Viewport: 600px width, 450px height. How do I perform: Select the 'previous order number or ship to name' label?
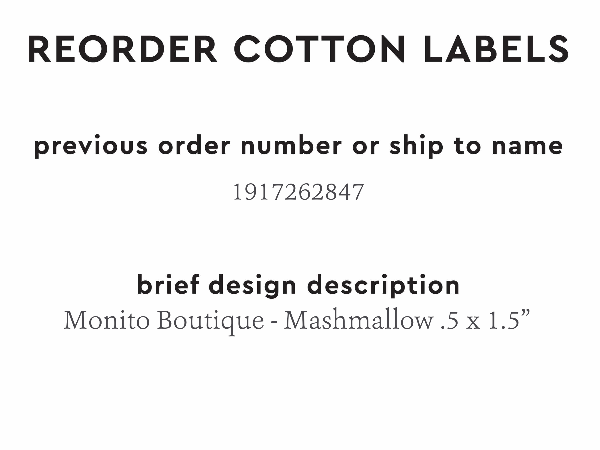298,146
